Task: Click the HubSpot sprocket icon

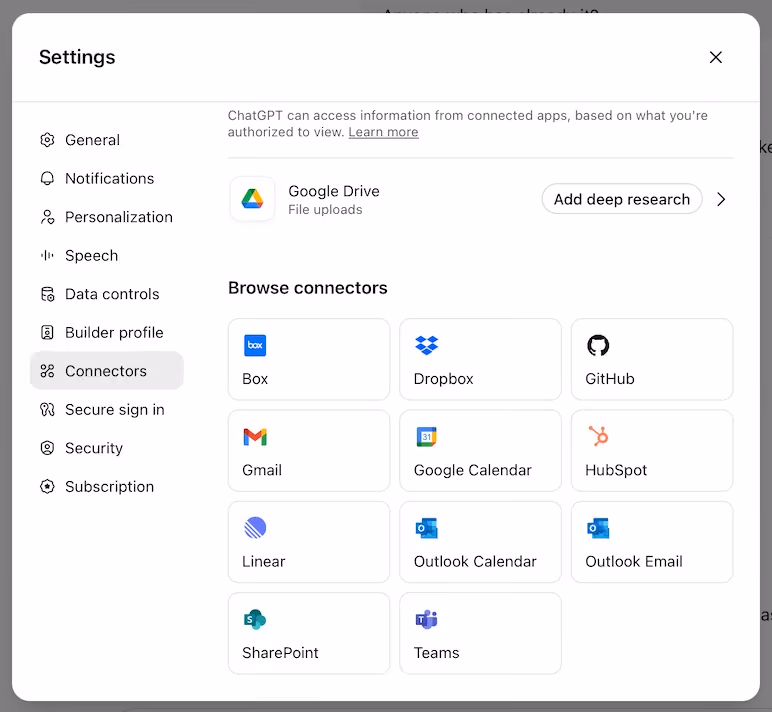Action: [598, 436]
